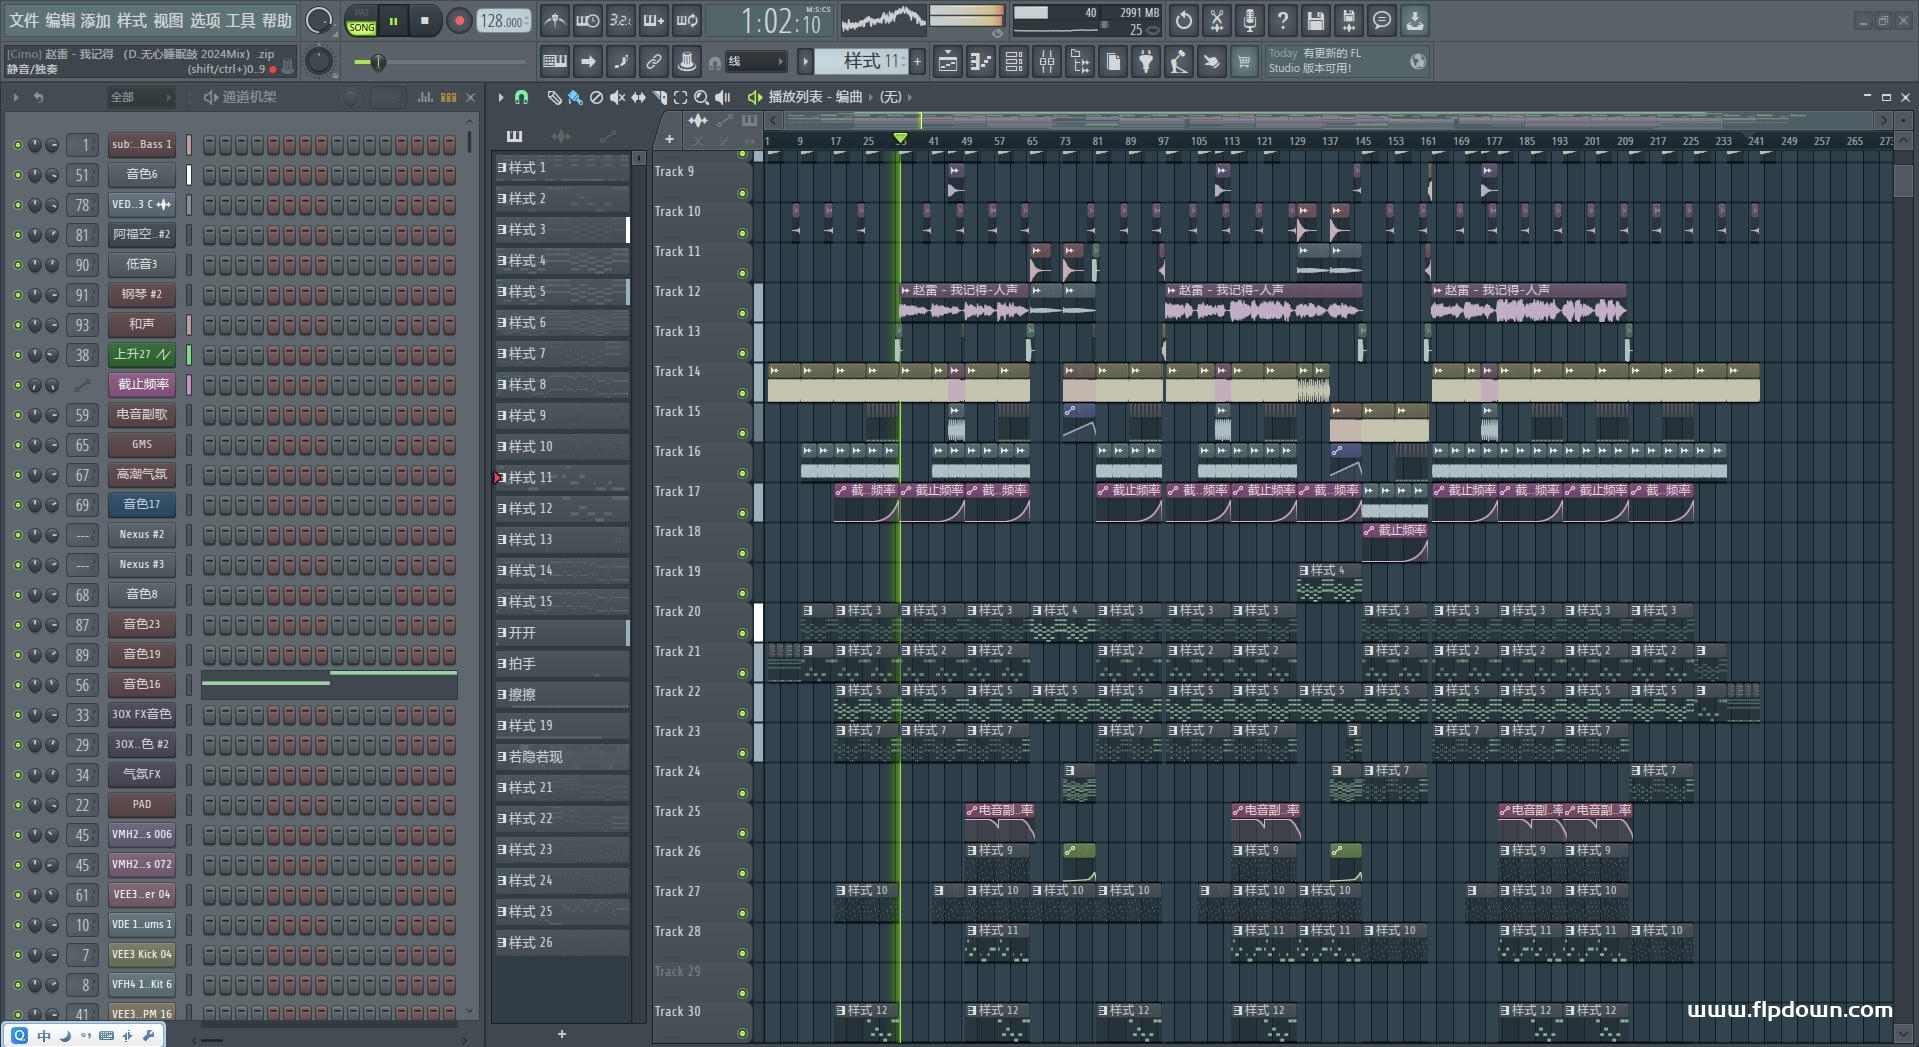Toggle the PAT/SONG mode switch
The width and height of the screenshot is (1919, 1047).
click(x=361, y=21)
